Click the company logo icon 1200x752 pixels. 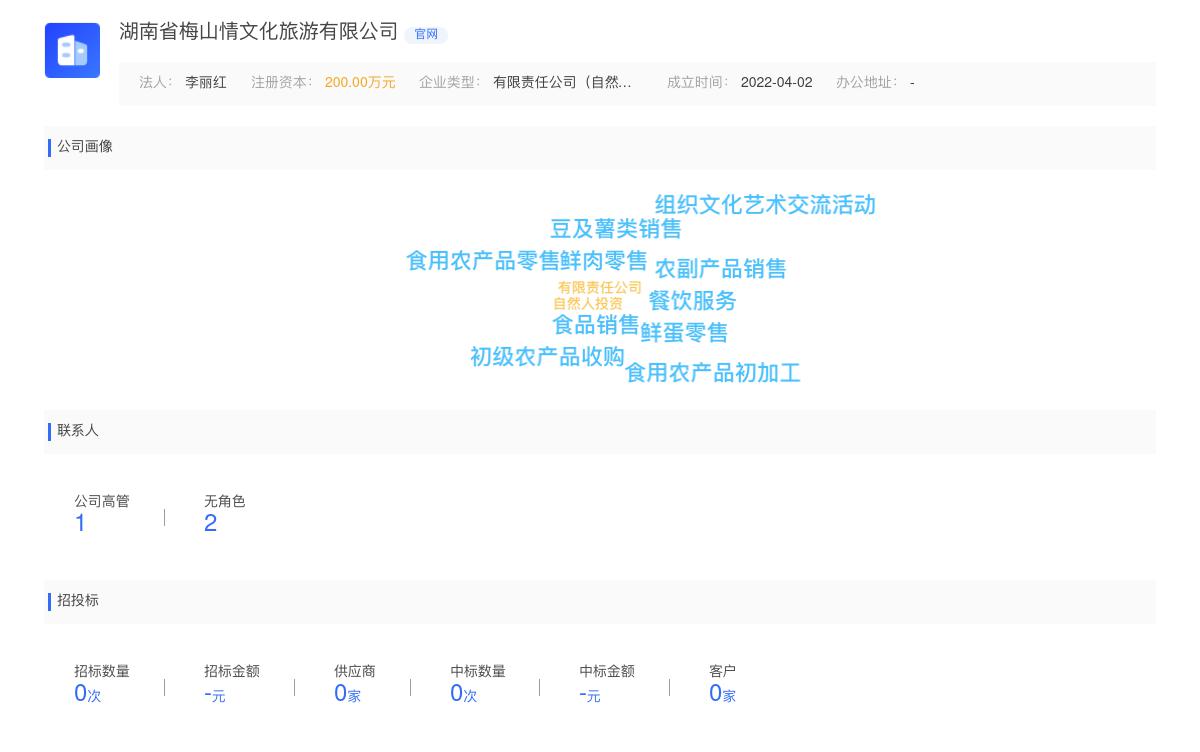(x=72, y=50)
